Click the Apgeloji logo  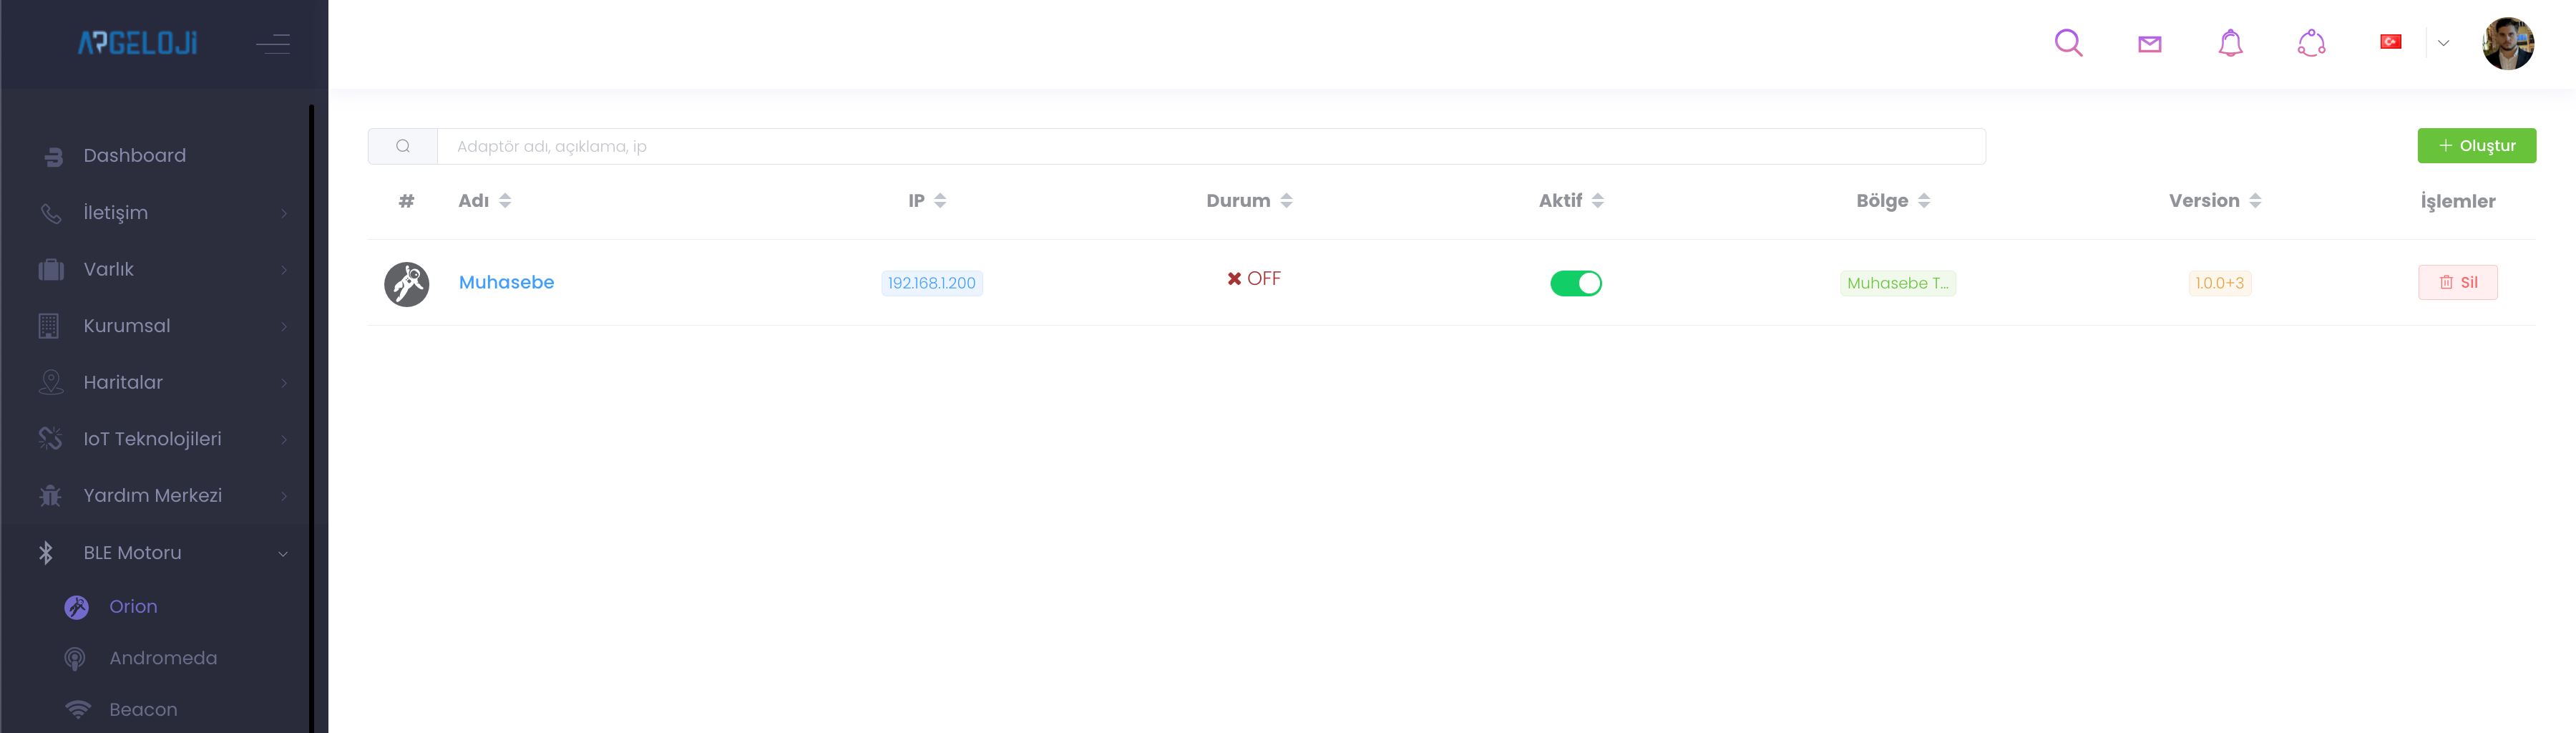pos(138,43)
